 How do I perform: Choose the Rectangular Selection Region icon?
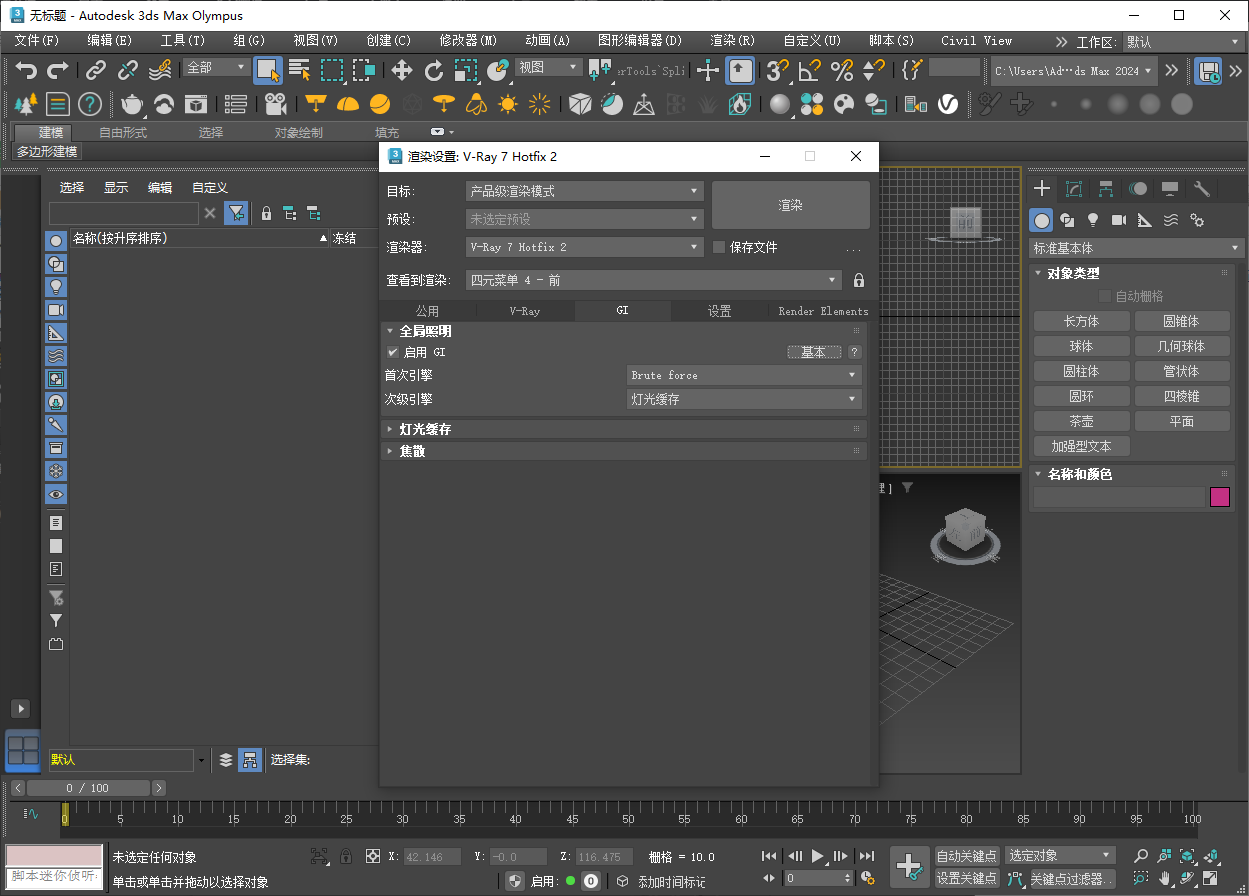point(332,70)
